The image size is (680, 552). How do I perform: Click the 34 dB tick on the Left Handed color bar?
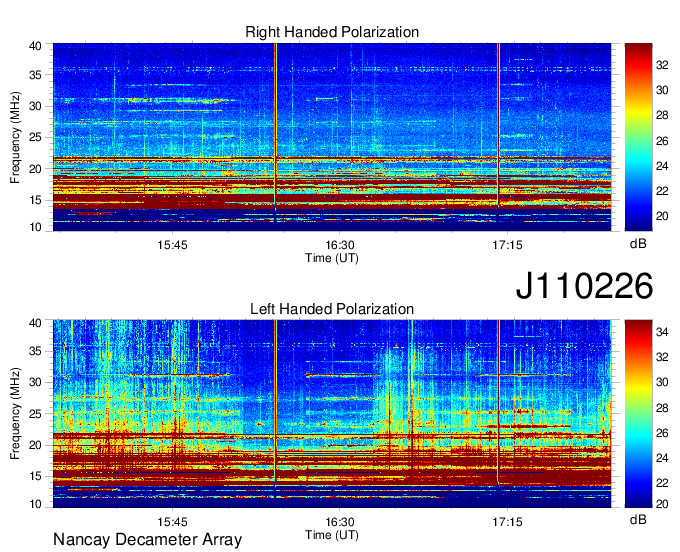coord(662,332)
